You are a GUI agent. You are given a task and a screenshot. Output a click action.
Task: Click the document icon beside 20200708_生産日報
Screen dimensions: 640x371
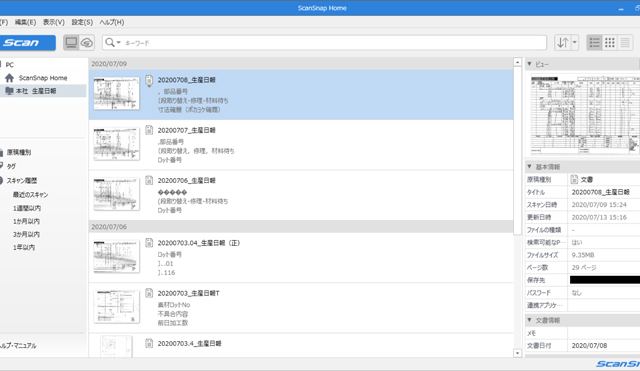[x=149, y=80]
